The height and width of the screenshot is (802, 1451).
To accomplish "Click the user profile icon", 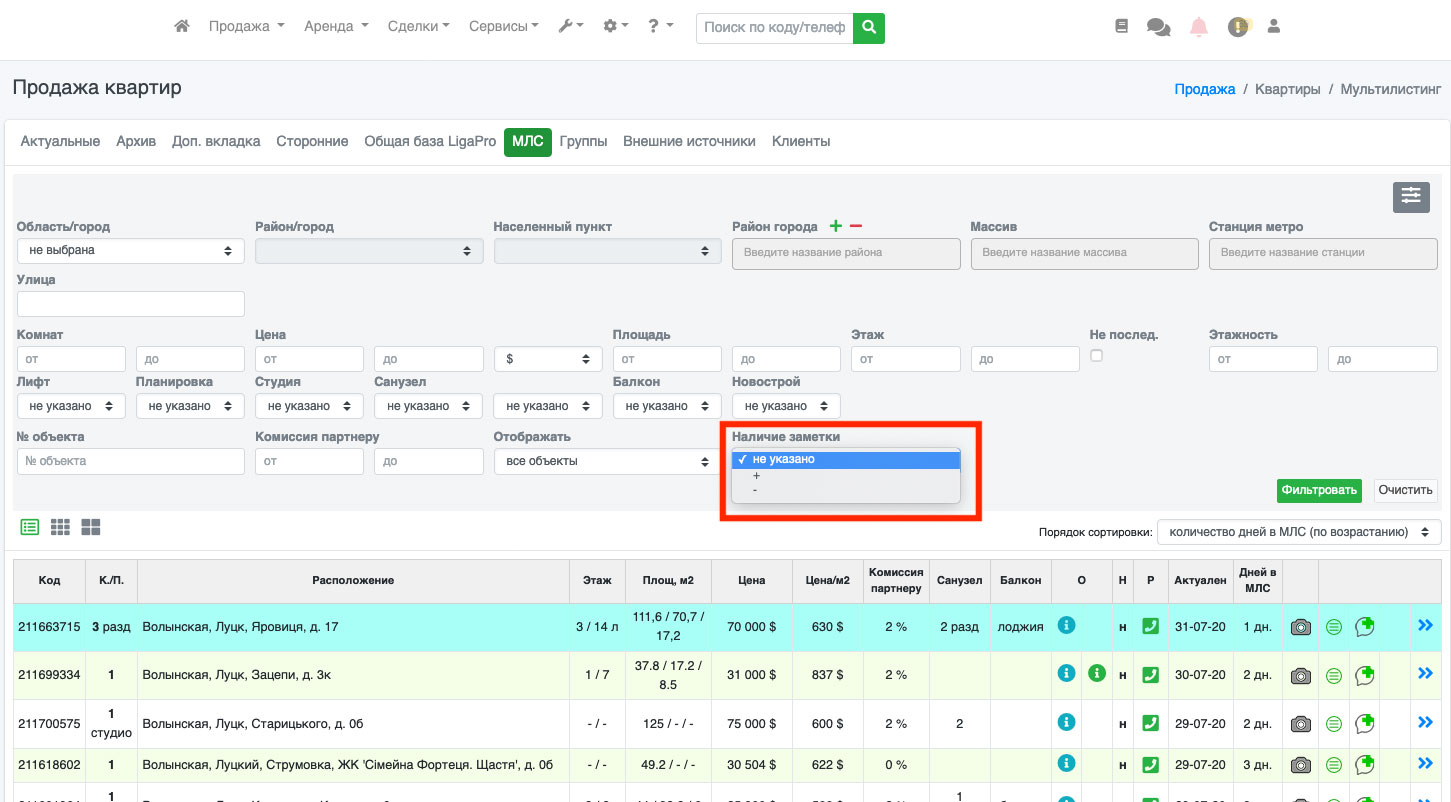I will (1273, 27).
